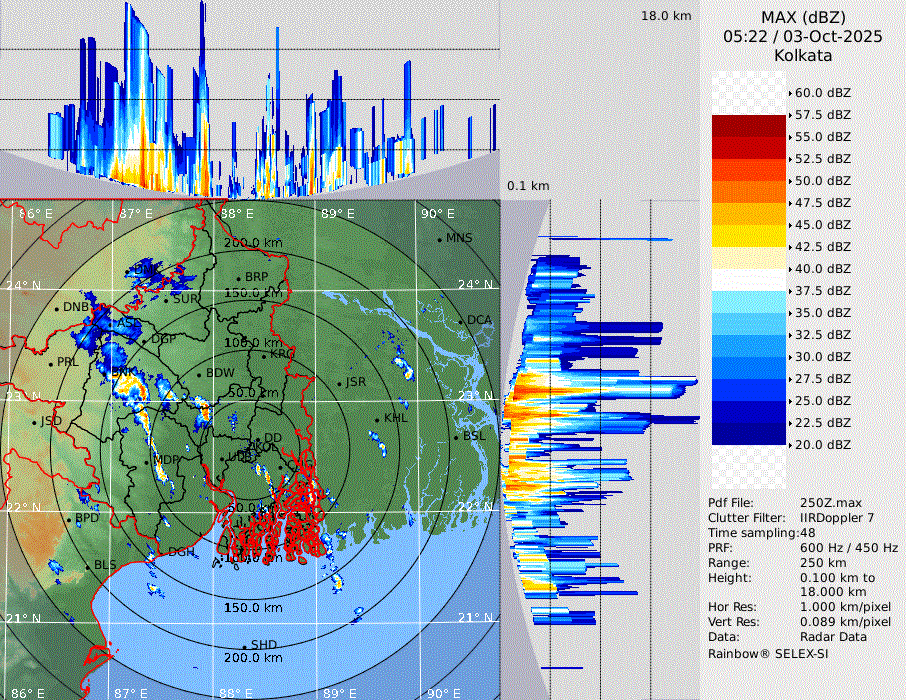Click the Kolkata radar name heading
Screen dimensions: 906x700
click(802, 55)
